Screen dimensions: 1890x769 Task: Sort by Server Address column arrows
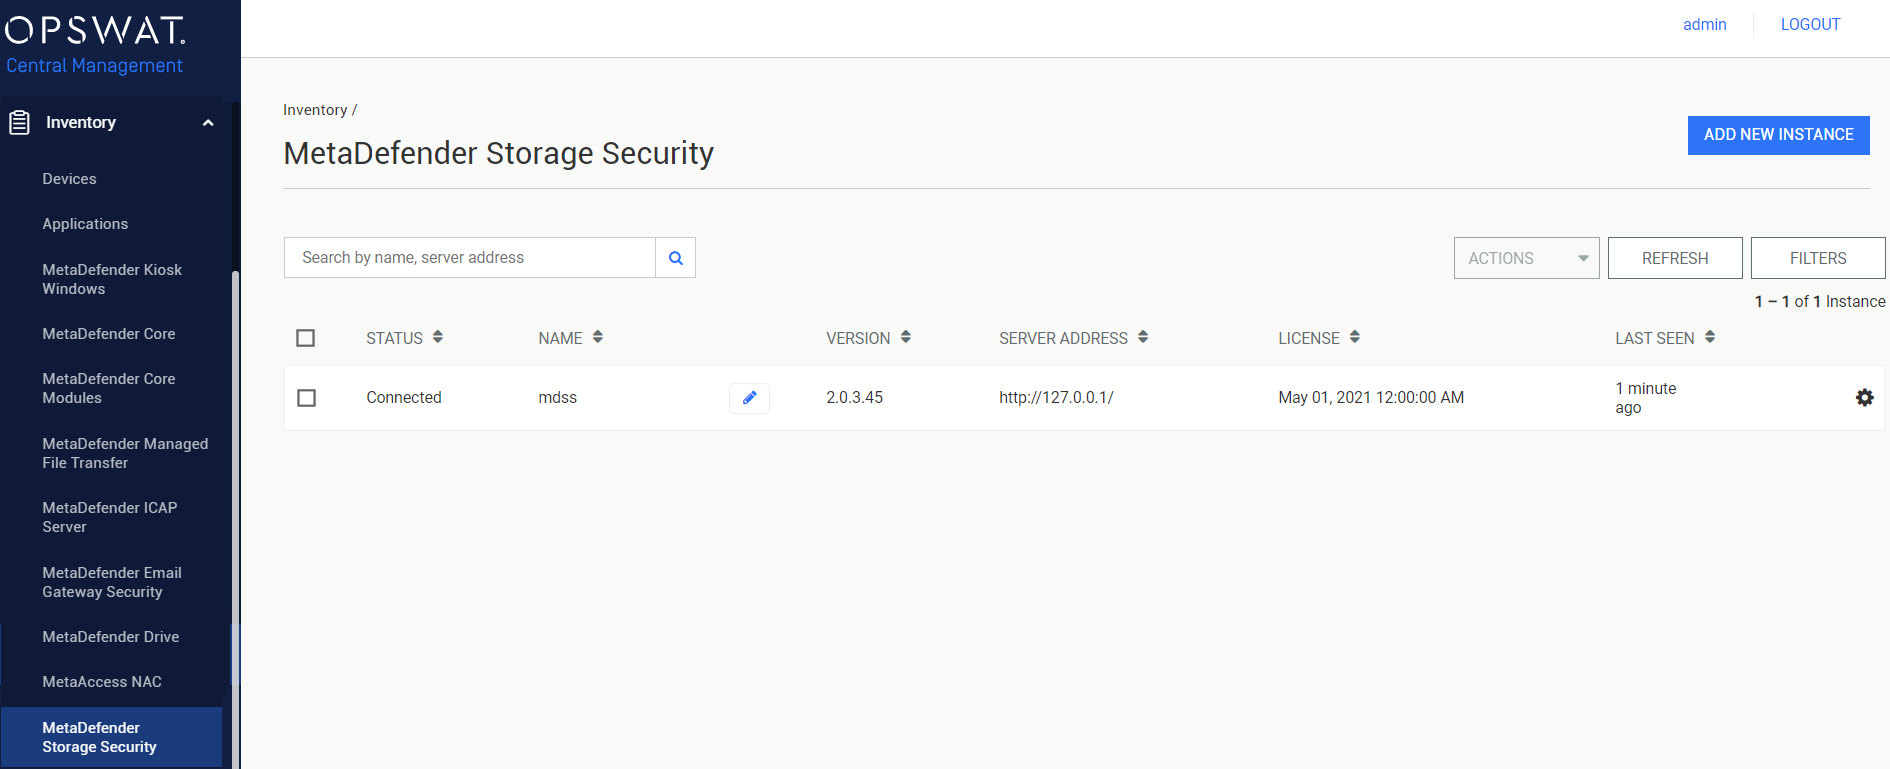[x=1143, y=338]
